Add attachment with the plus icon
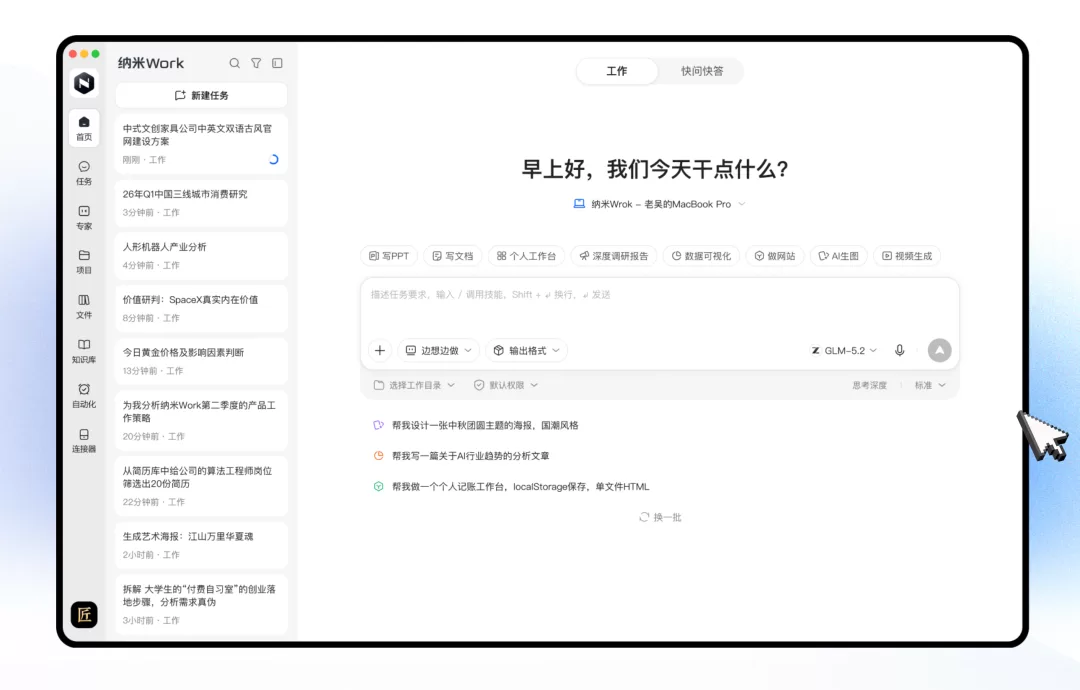Viewport: 1080px width, 690px height. point(380,351)
